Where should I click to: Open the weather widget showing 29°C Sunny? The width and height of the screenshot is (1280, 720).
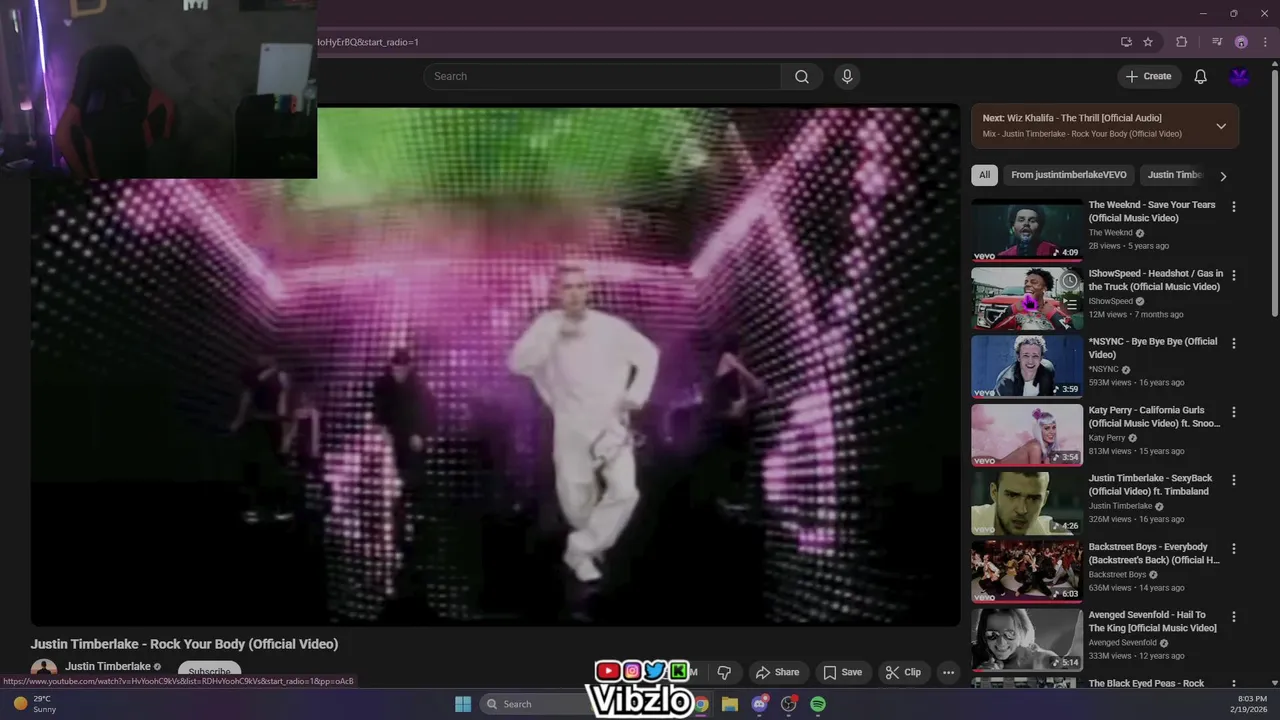pos(34,704)
